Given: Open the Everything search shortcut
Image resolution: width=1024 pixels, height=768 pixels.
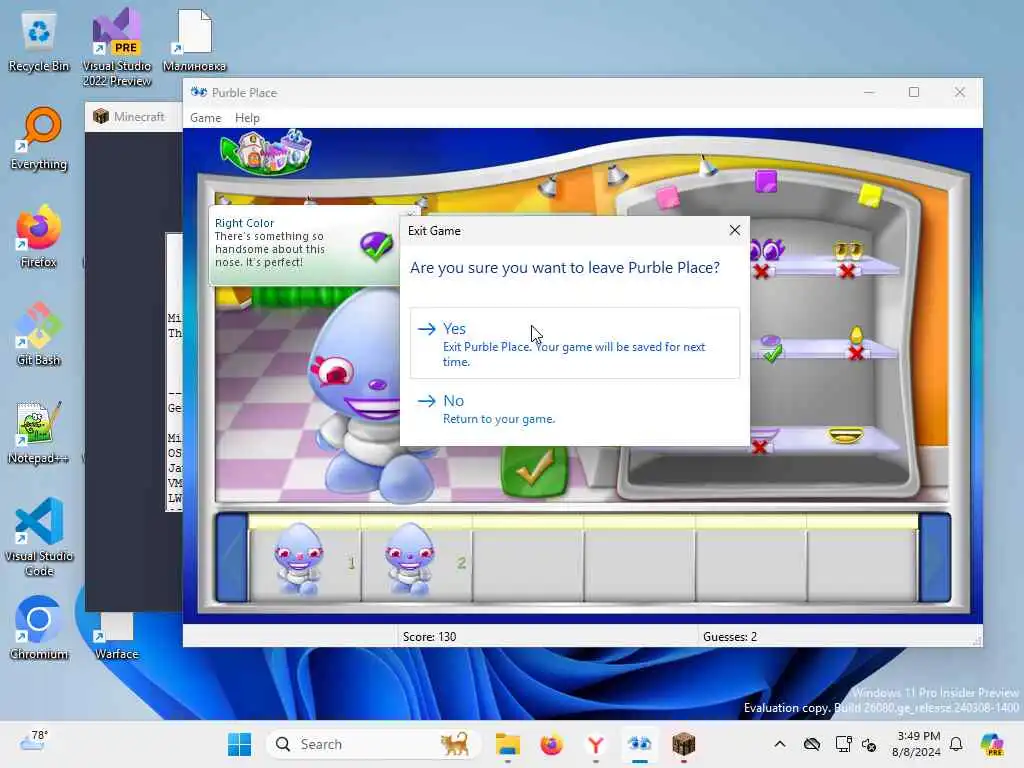Looking at the screenshot, I should pos(39,138).
